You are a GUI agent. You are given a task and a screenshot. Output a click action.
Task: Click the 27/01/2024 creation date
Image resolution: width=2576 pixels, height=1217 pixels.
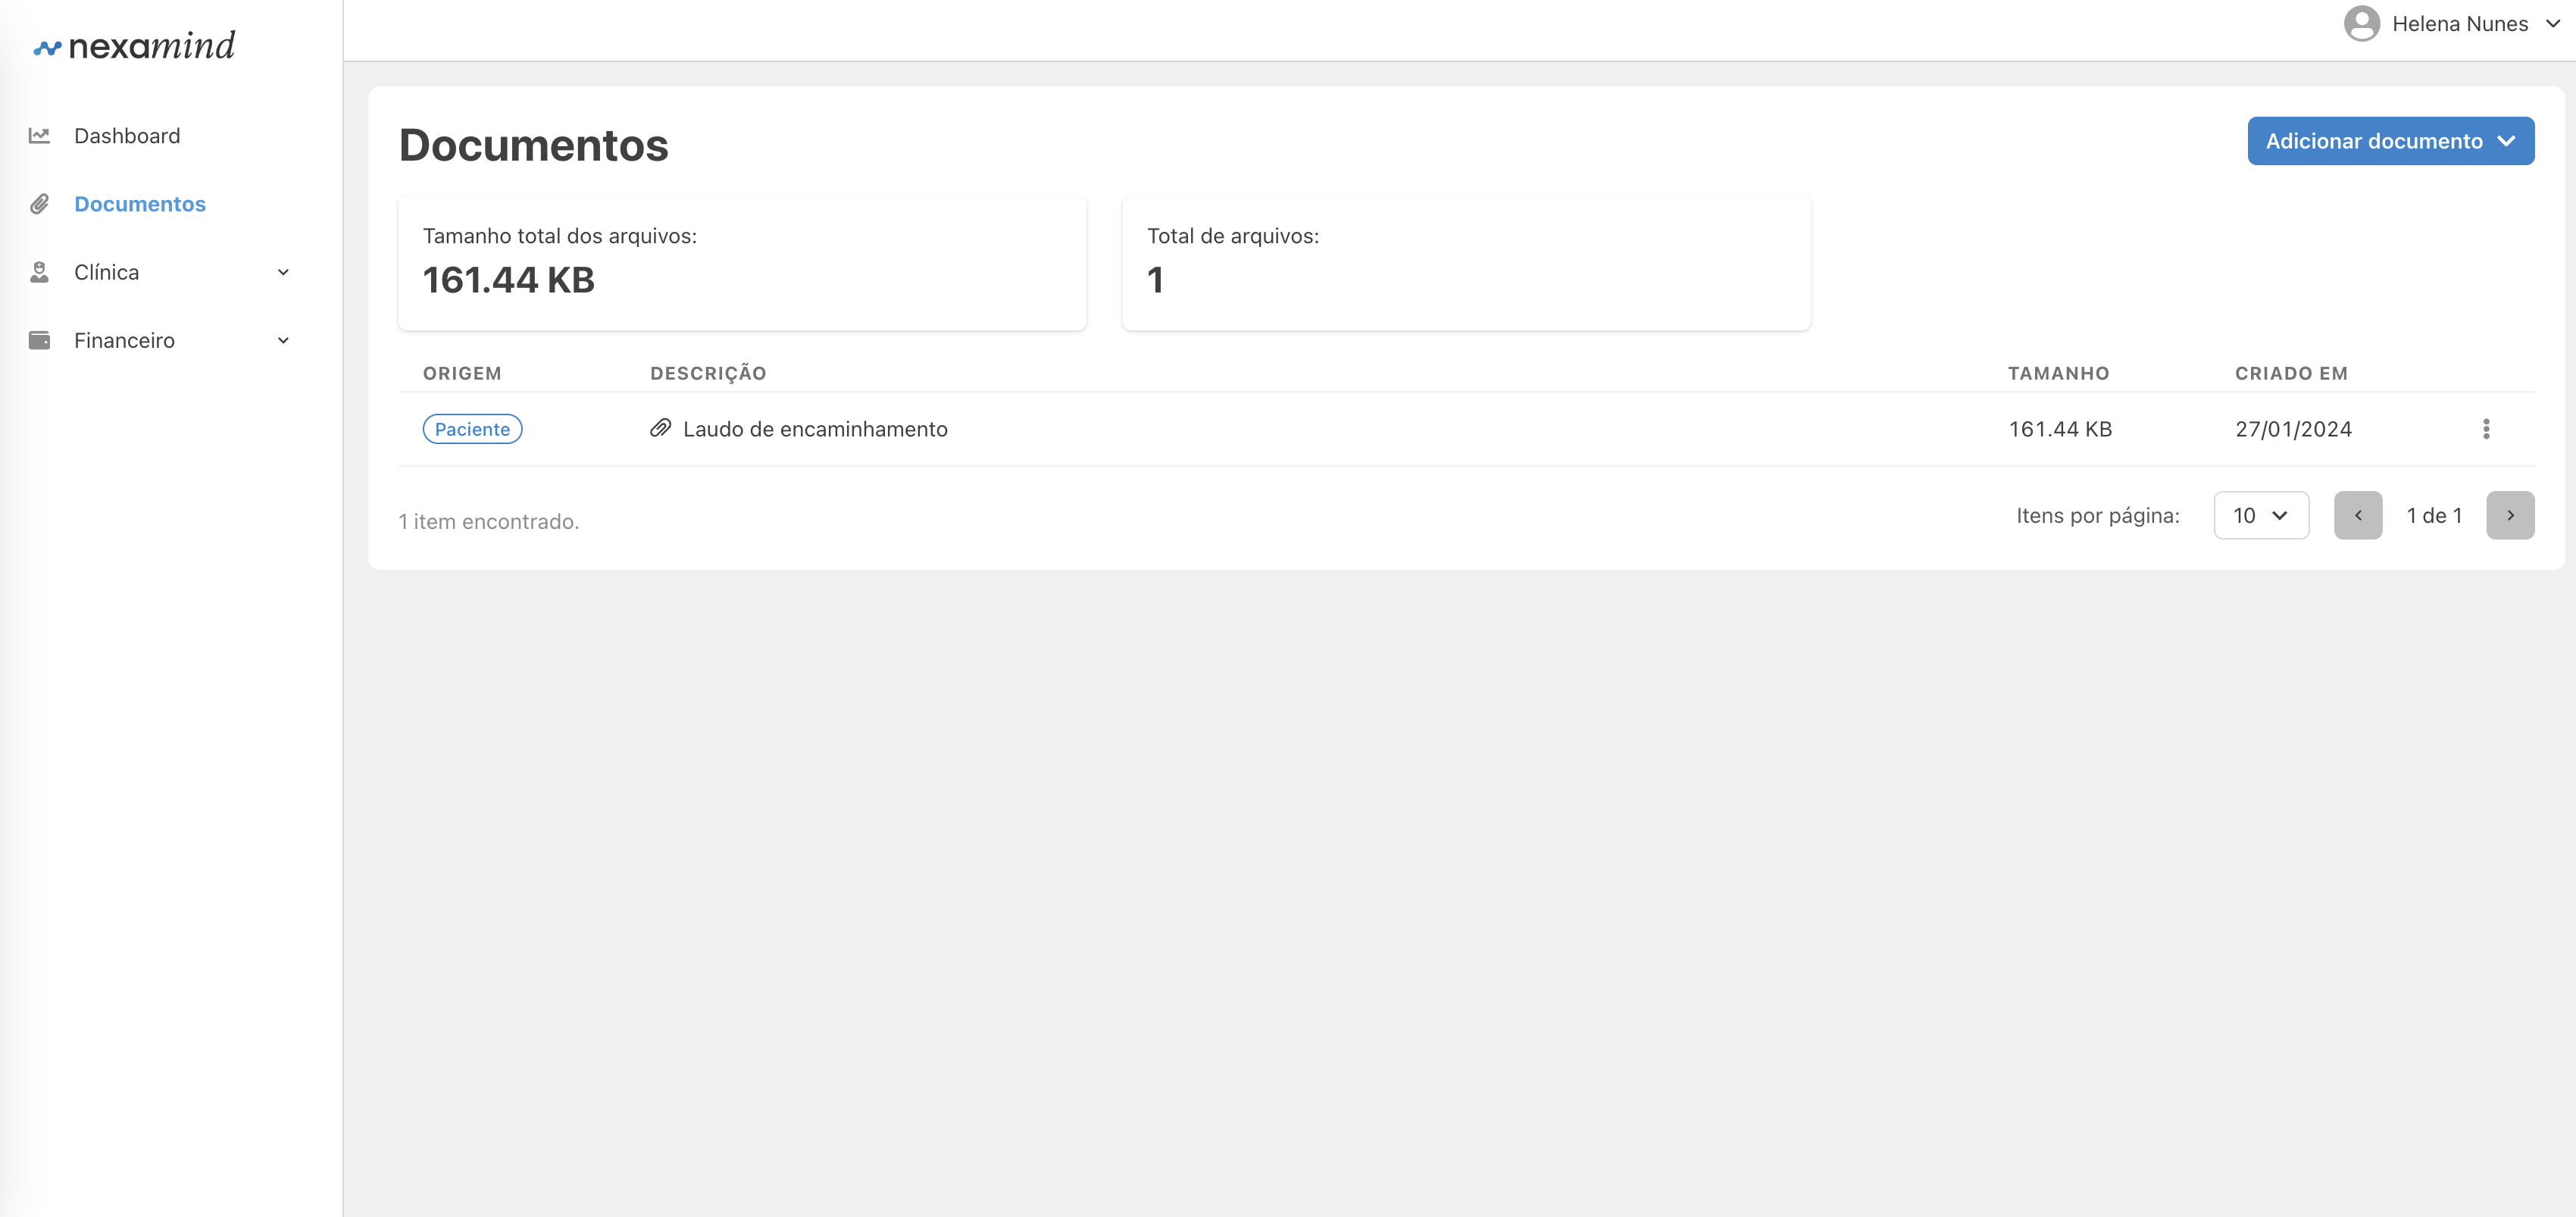[x=2293, y=429]
